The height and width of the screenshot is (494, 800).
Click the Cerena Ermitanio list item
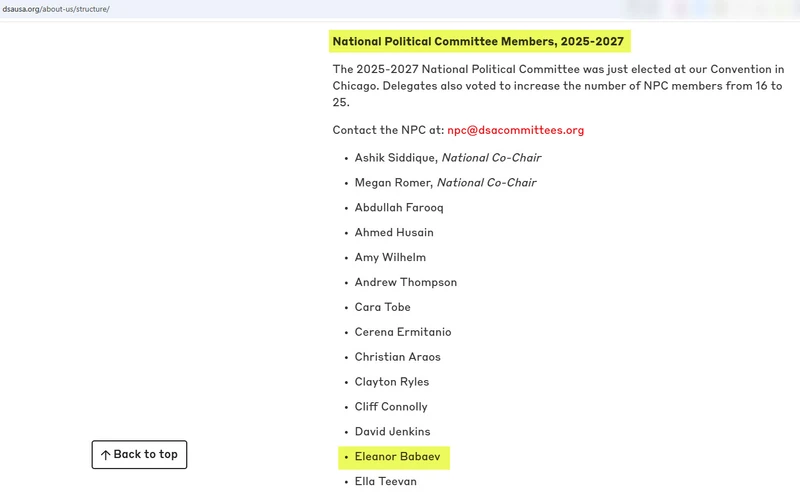(402, 332)
